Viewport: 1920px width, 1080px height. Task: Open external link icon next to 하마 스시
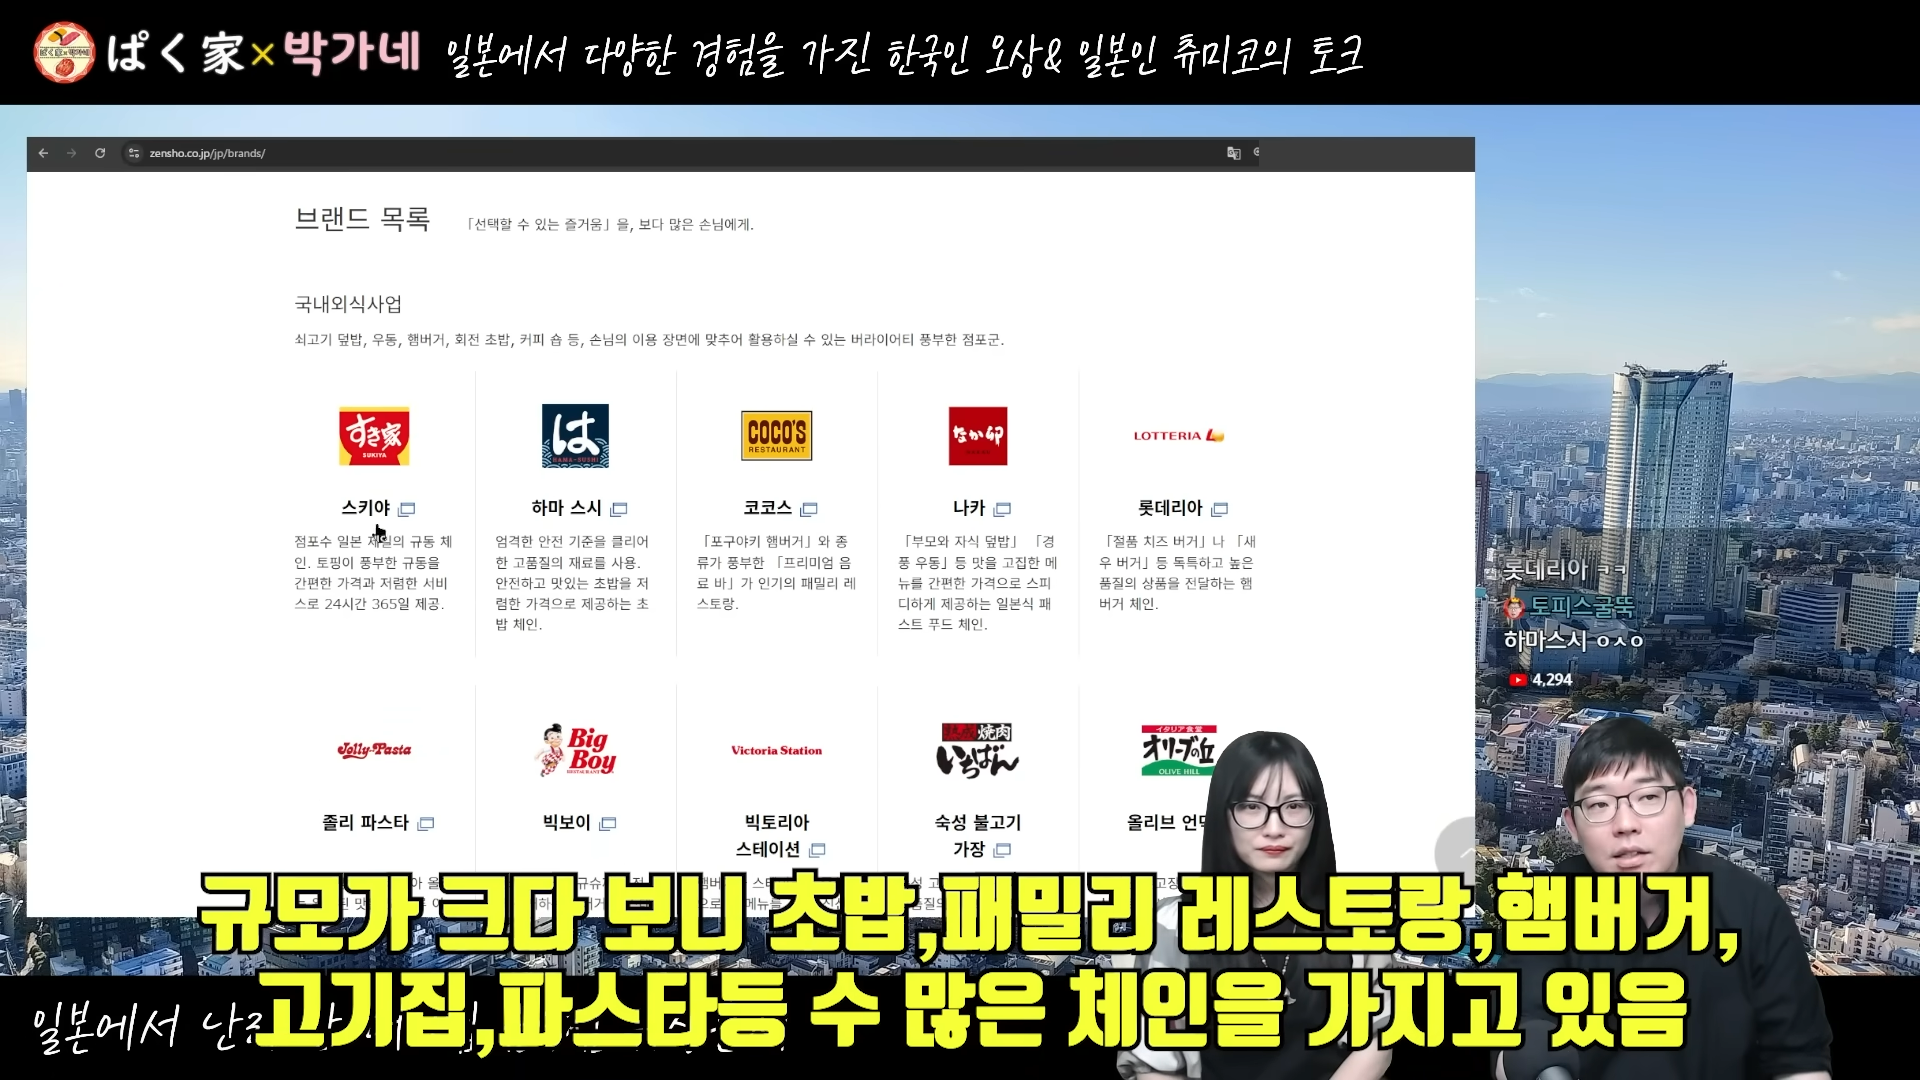(619, 509)
